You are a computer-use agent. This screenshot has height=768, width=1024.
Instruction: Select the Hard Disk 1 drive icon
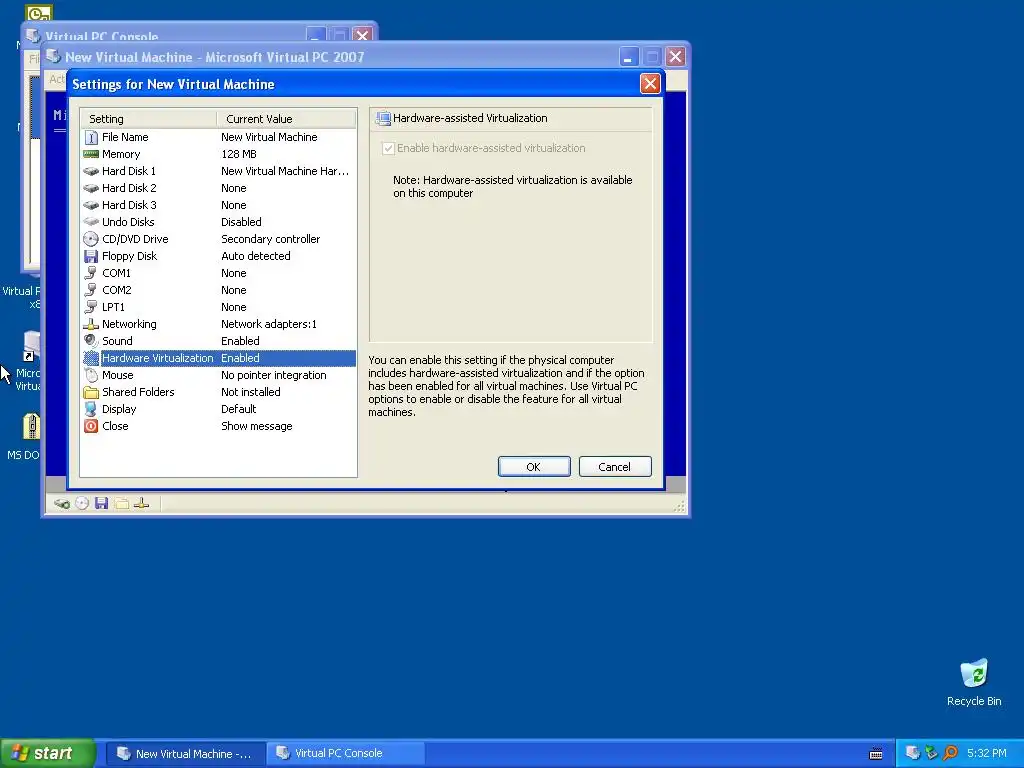click(91, 171)
